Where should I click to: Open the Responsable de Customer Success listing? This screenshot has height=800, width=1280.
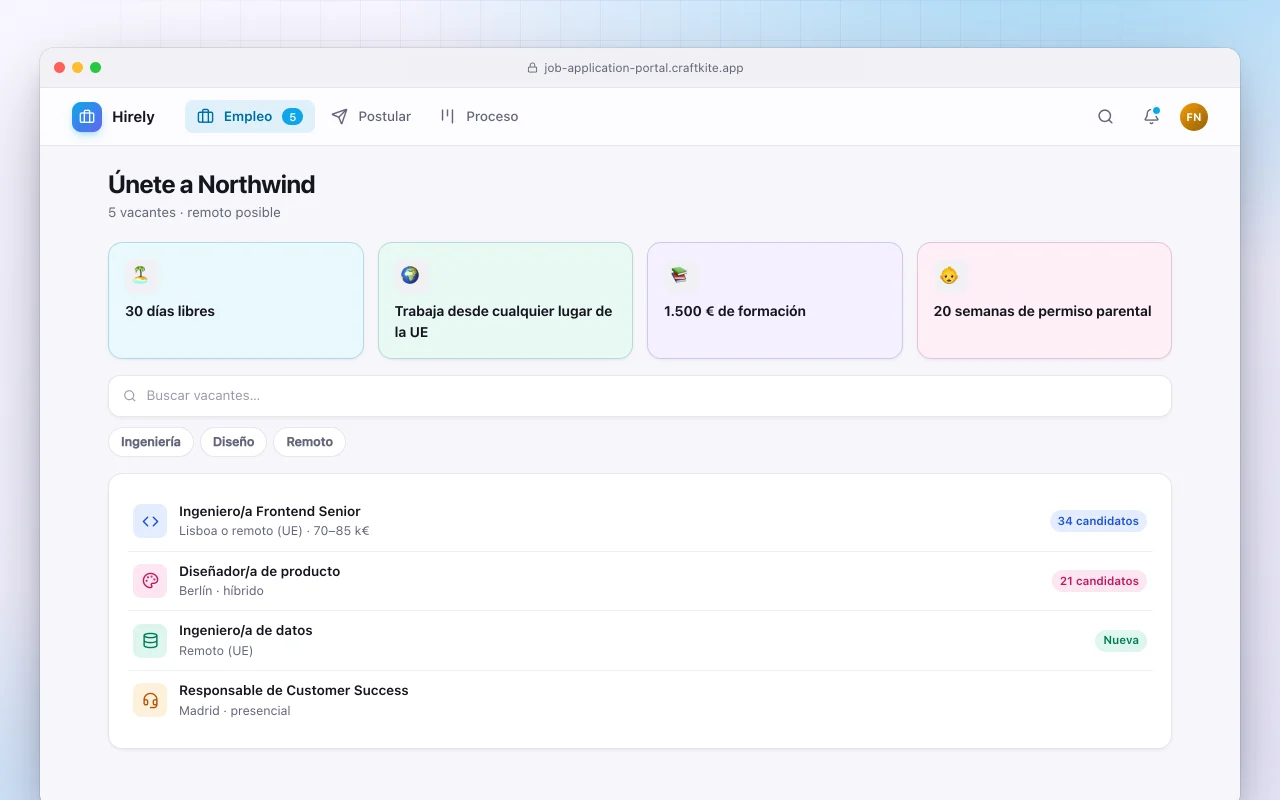pyautogui.click(x=640, y=700)
